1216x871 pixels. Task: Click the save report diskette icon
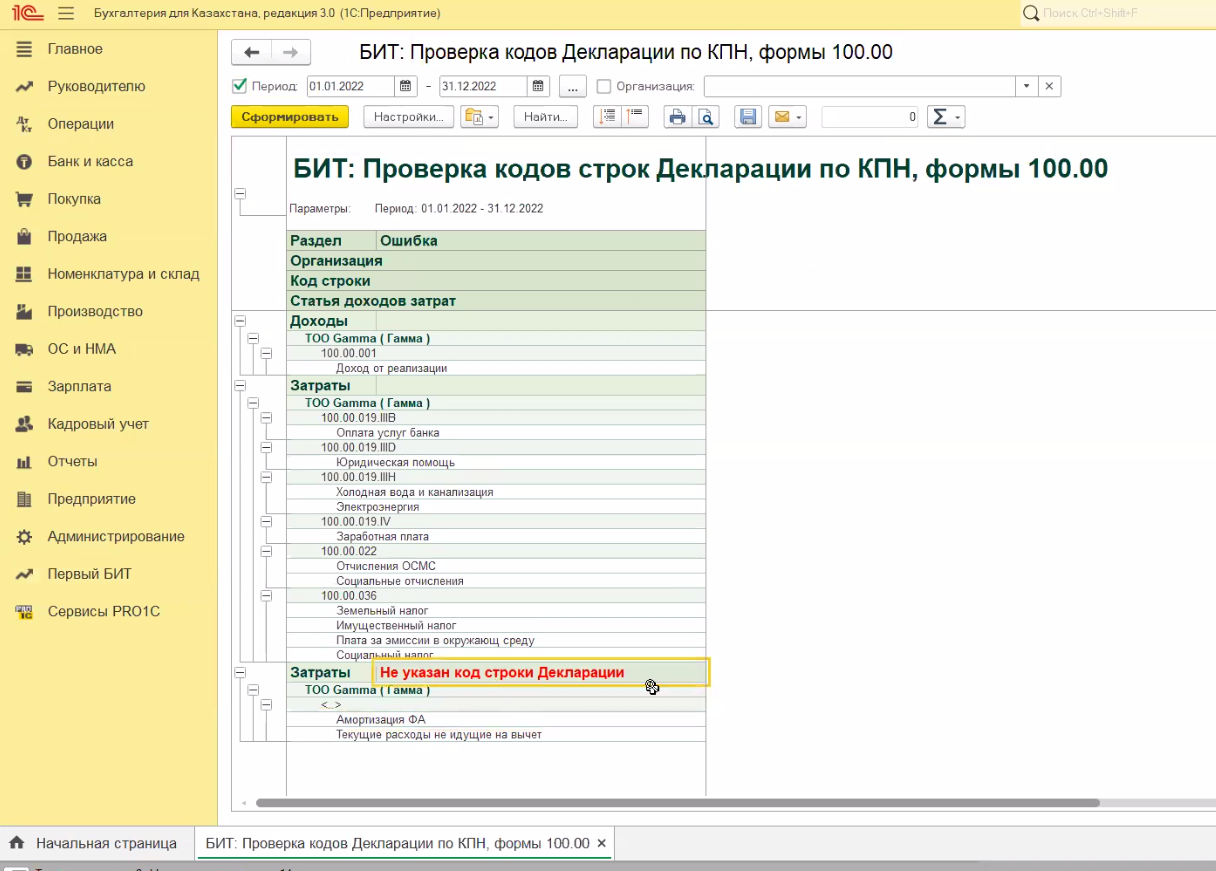[x=747, y=117]
